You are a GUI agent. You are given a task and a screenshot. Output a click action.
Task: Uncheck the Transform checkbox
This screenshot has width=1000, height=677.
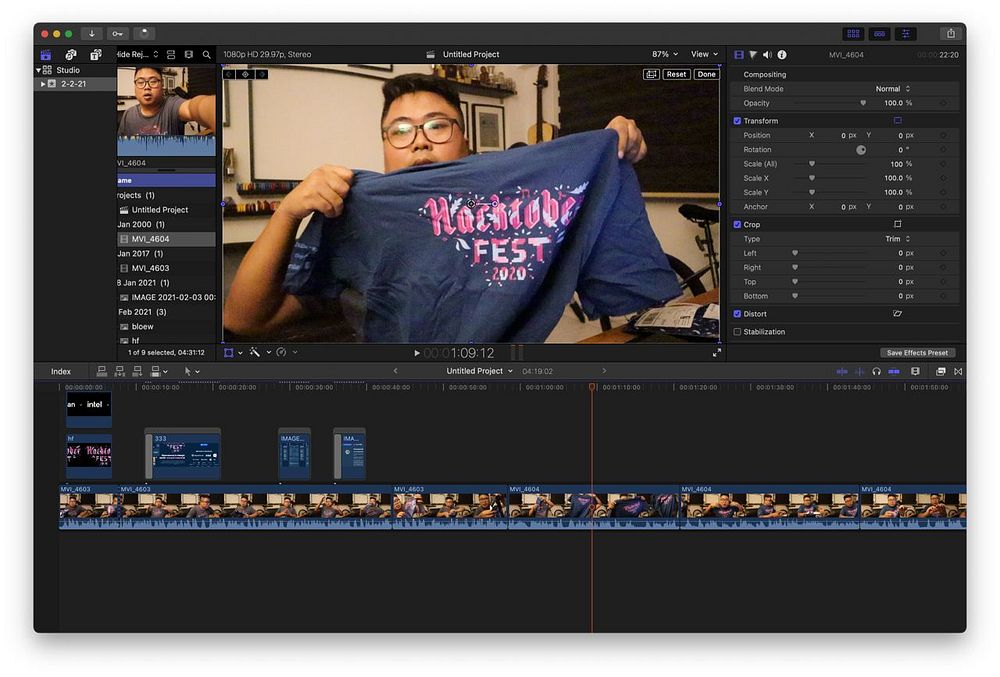tap(738, 121)
